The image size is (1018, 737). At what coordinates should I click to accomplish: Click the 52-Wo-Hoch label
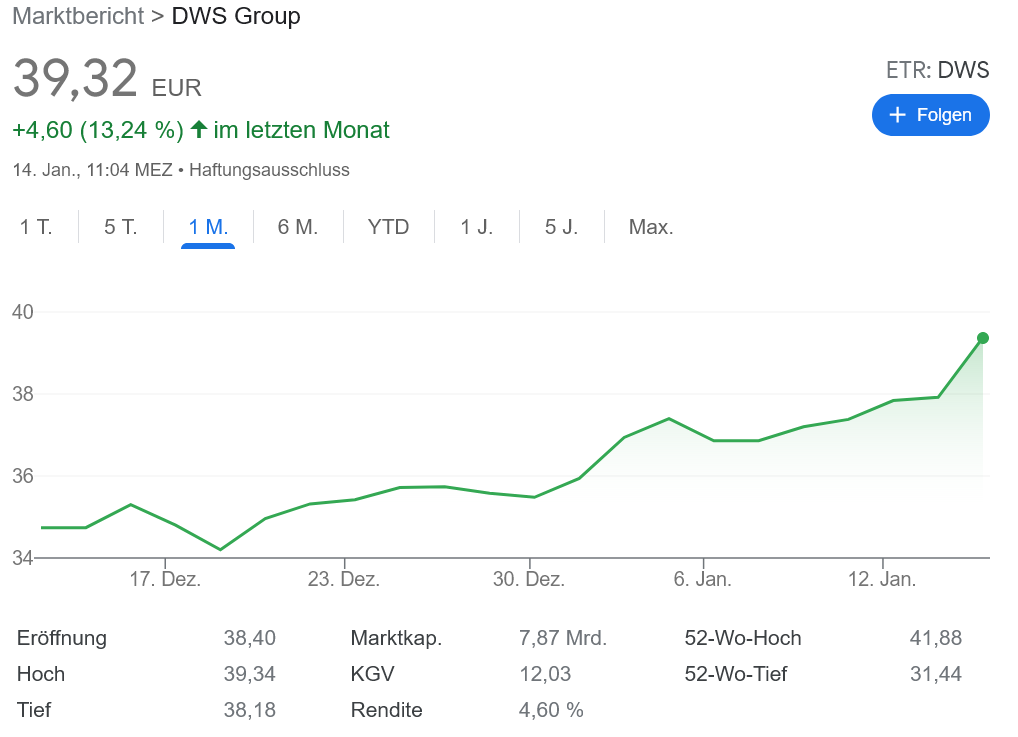coord(743,638)
